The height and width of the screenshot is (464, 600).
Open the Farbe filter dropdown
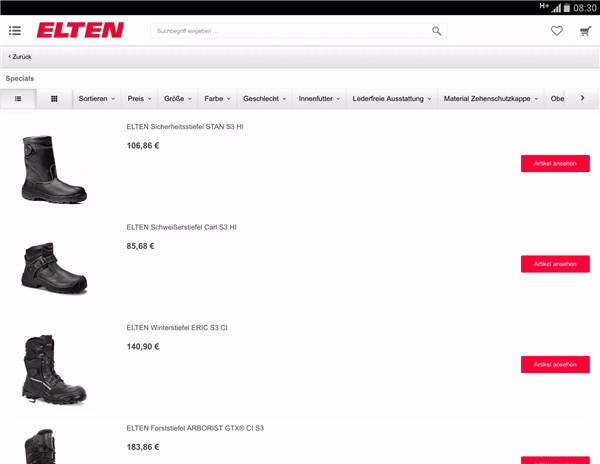click(x=217, y=99)
